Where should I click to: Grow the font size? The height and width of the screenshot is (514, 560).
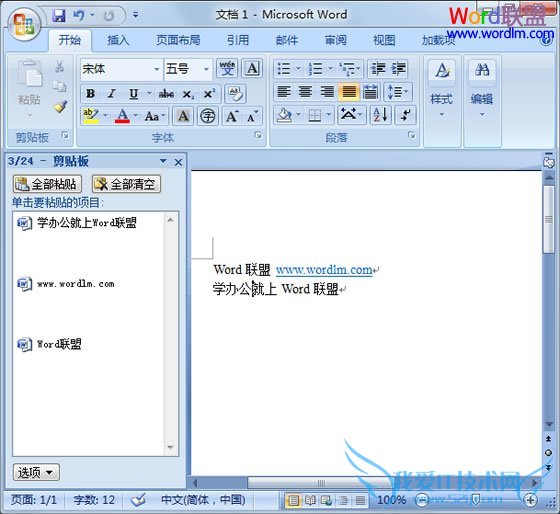click(232, 116)
